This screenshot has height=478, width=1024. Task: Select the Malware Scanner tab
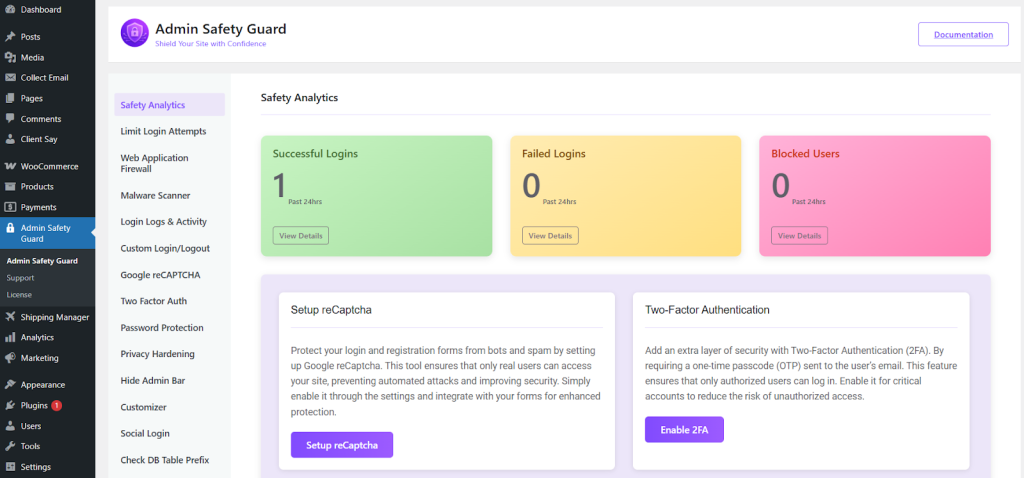tap(155, 195)
